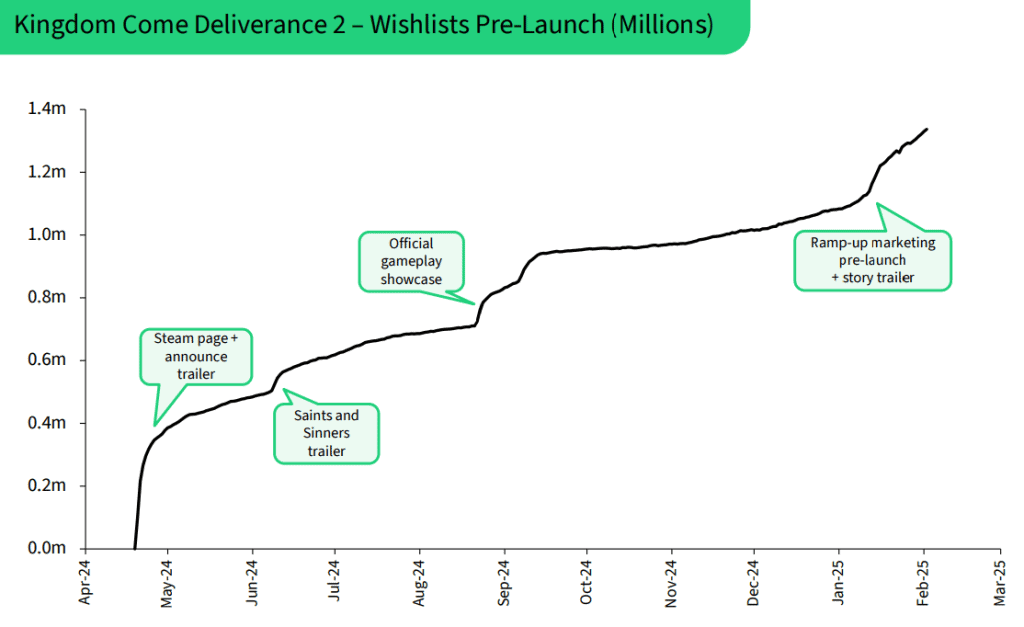This screenshot has height=627, width=1024.
Task: Click the Oct-24 x-axis label
Action: point(586,582)
